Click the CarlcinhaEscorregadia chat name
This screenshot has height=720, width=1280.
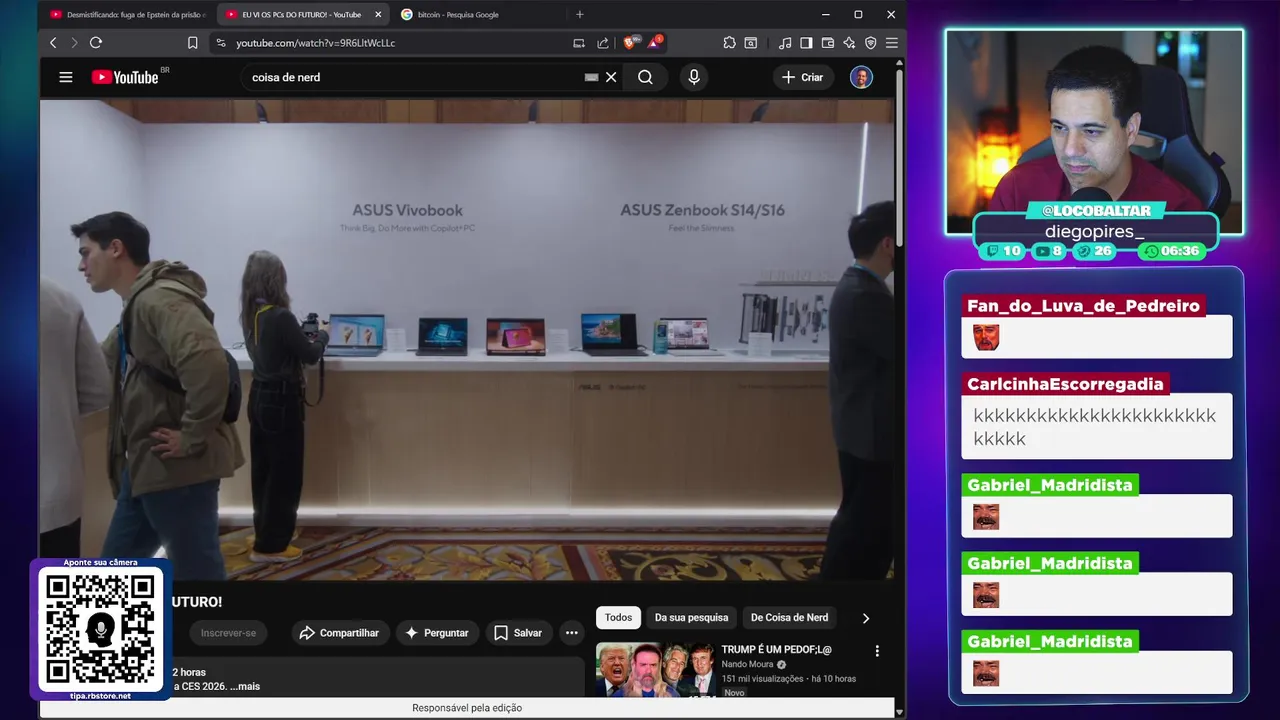1065,384
